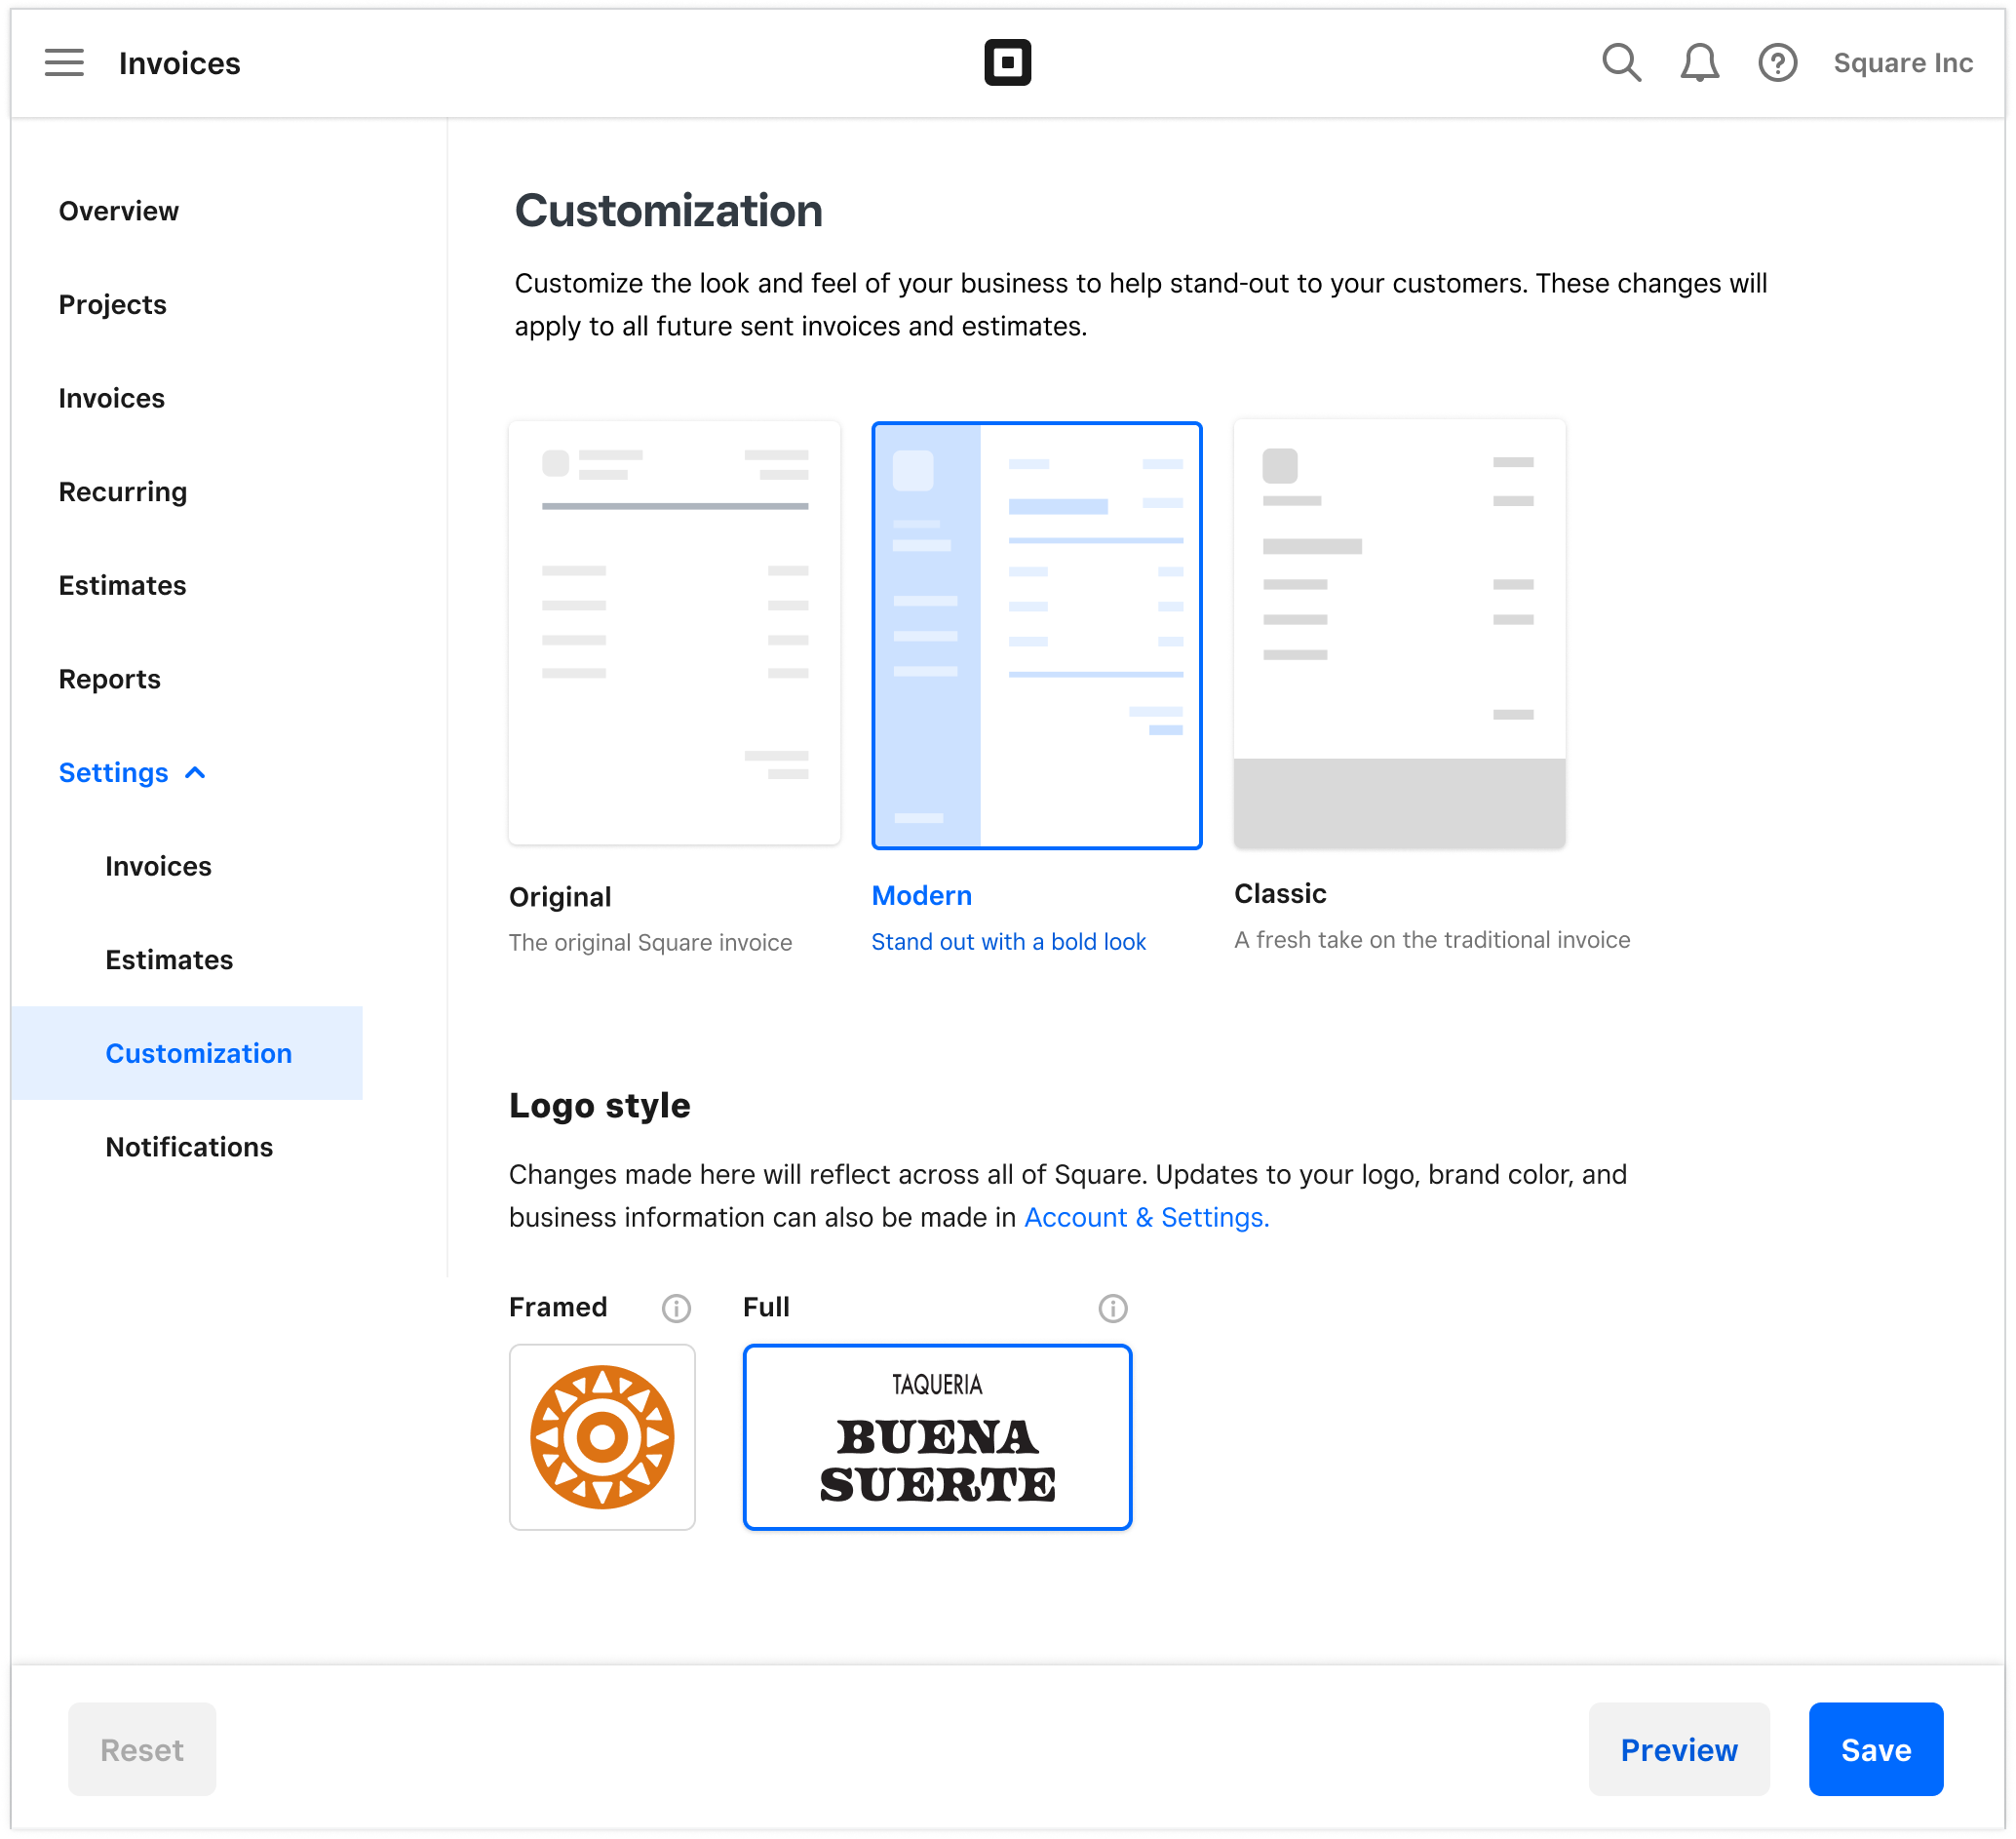The image size is (2016, 1839).
Task: Open help using the question mark icon
Action: point(1777,62)
